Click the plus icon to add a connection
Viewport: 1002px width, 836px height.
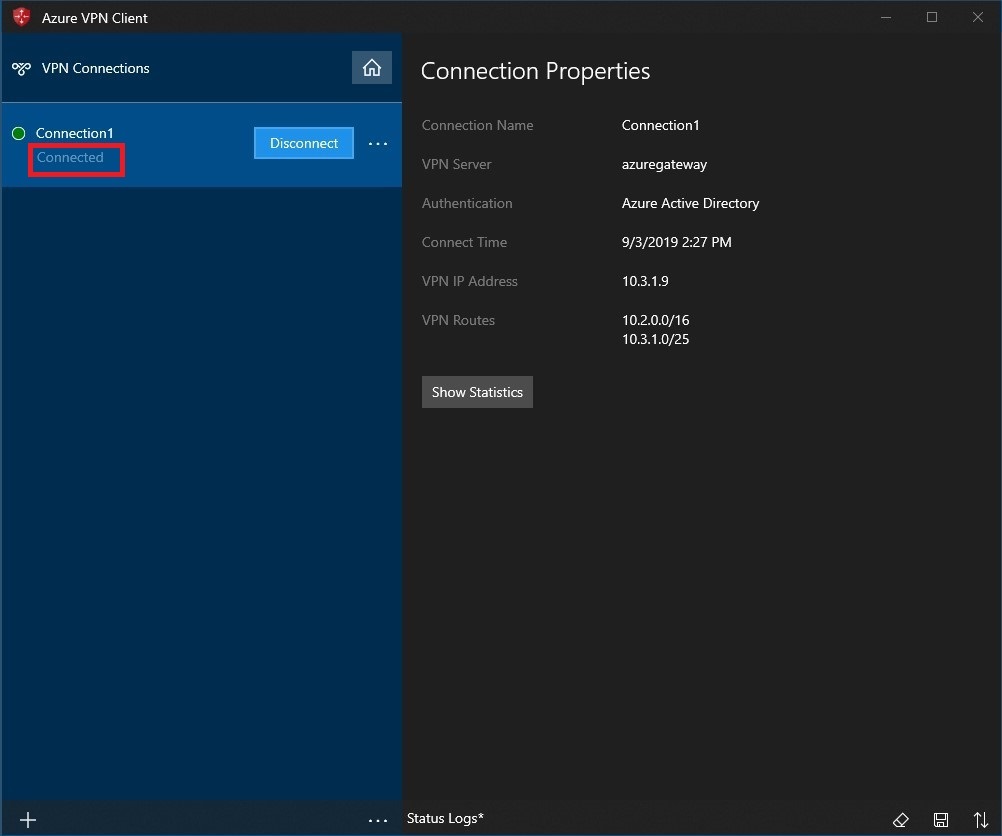pos(27,819)
